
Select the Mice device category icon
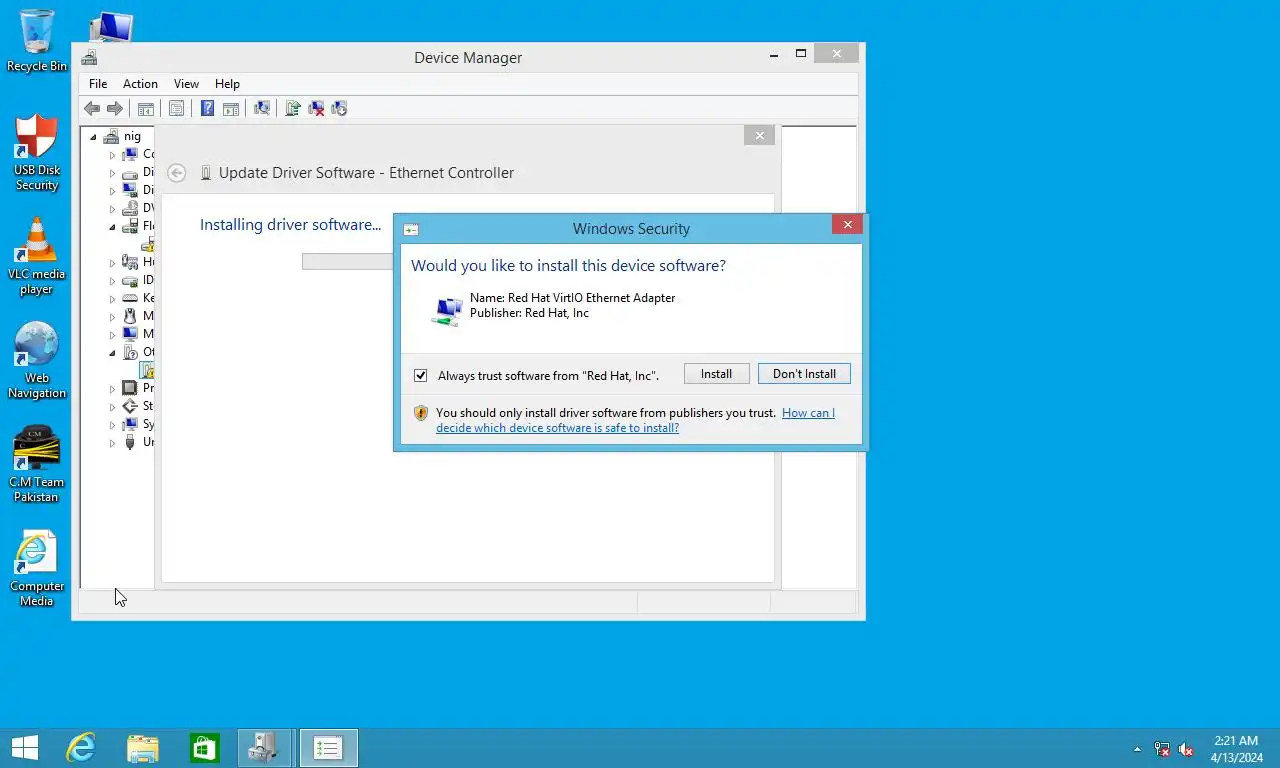click(130, 316)
